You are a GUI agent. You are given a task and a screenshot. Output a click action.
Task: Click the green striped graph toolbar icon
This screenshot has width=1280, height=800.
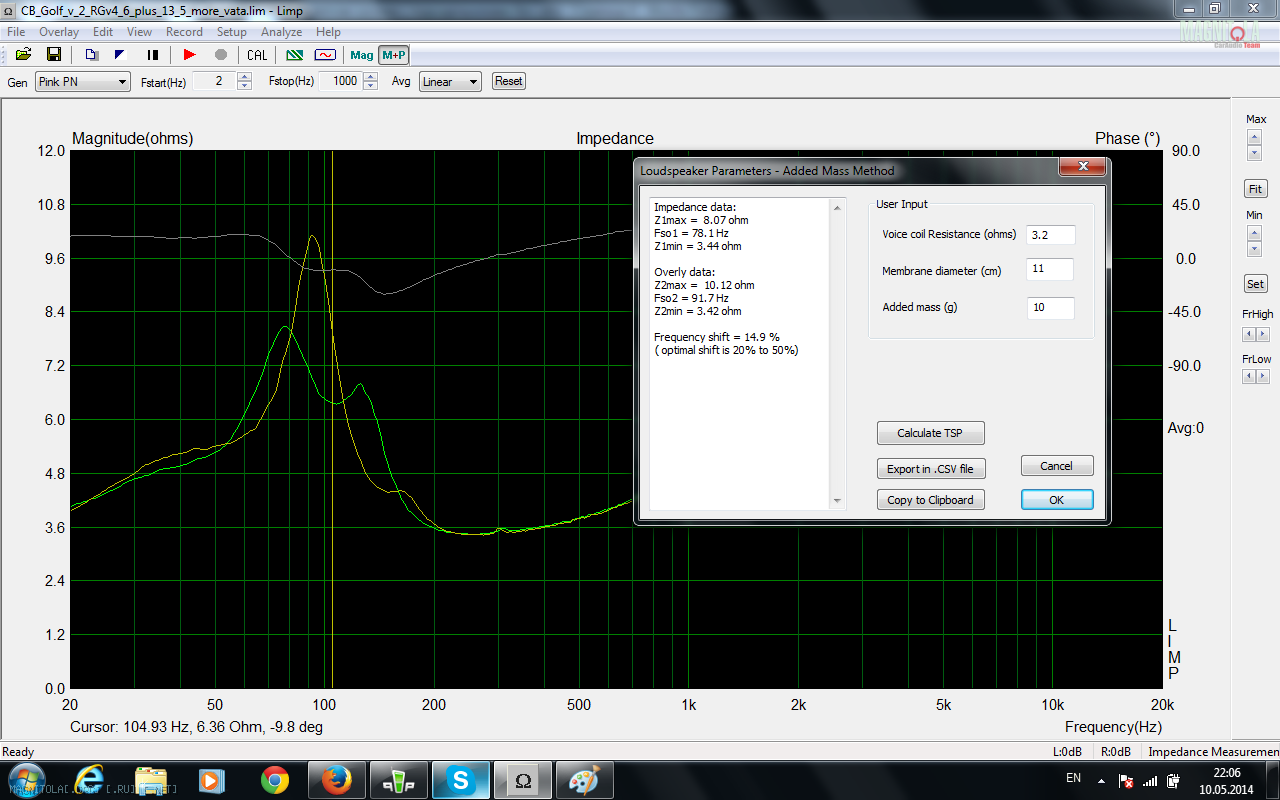(x=295, y=55)
